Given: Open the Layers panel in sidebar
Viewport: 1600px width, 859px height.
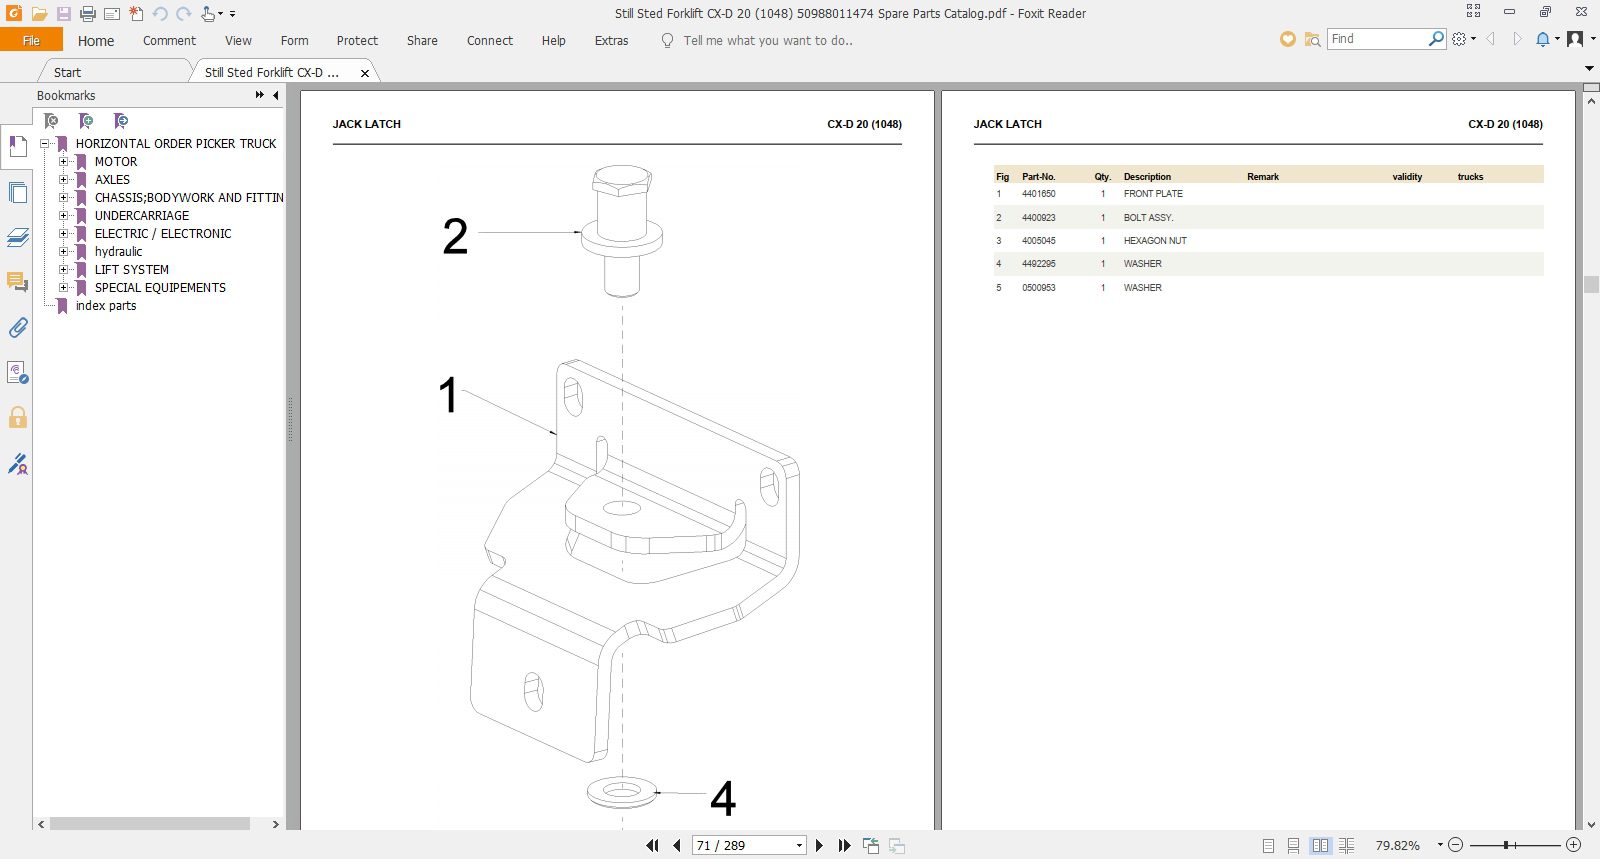Looking at the screenshot, I should (x=17, y=237).
